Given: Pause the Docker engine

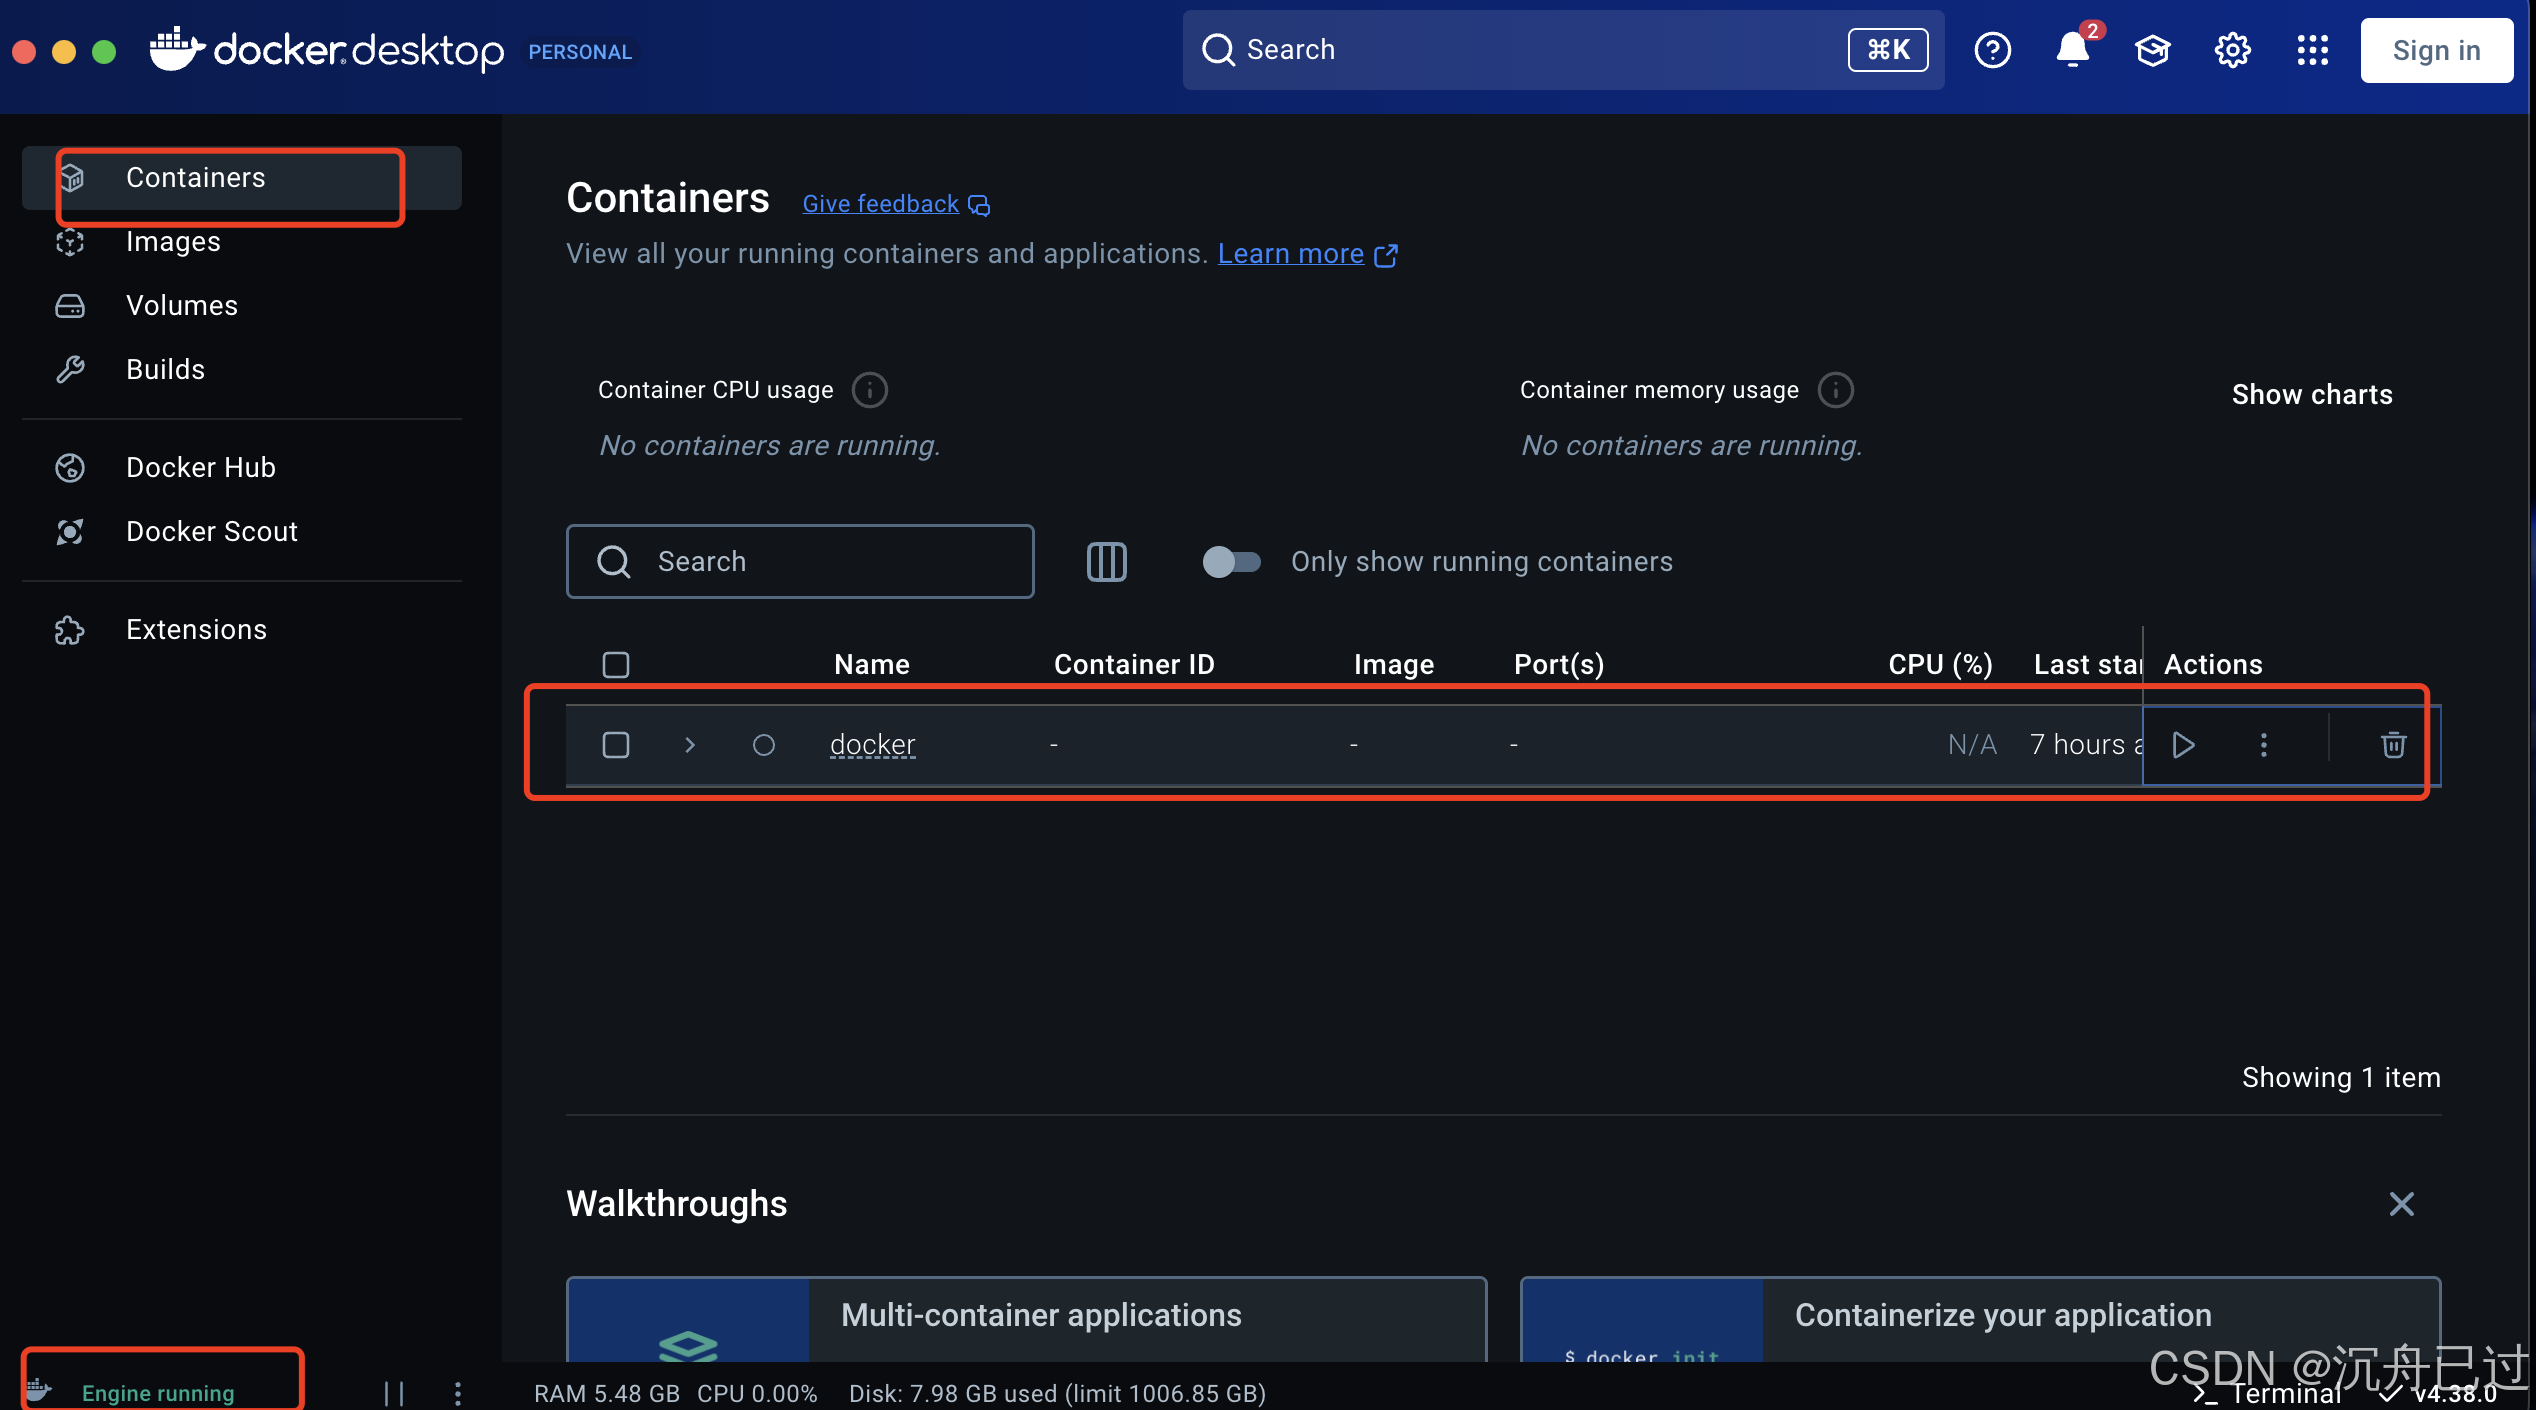Looking at the screenshot, I should pyautogui.click(x=395, y=1393).
